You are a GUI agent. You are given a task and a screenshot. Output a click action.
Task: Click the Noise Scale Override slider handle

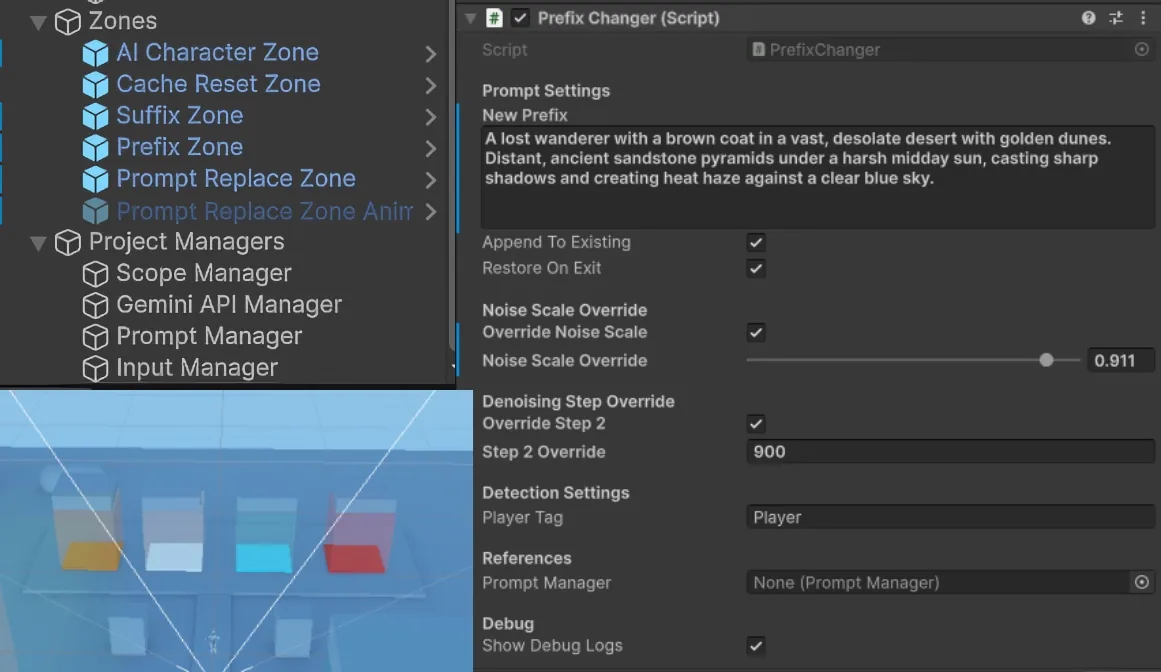[x=1046, y=360]
